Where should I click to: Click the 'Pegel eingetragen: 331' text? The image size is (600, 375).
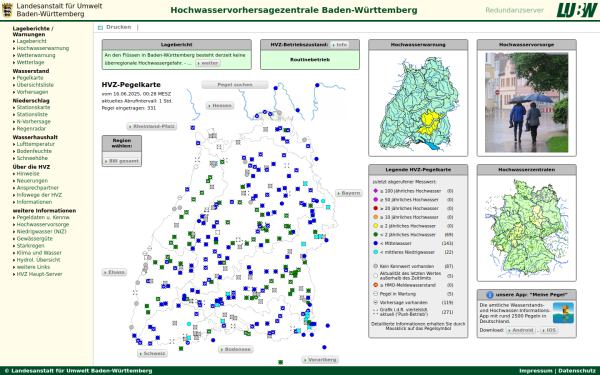[129, 108]
